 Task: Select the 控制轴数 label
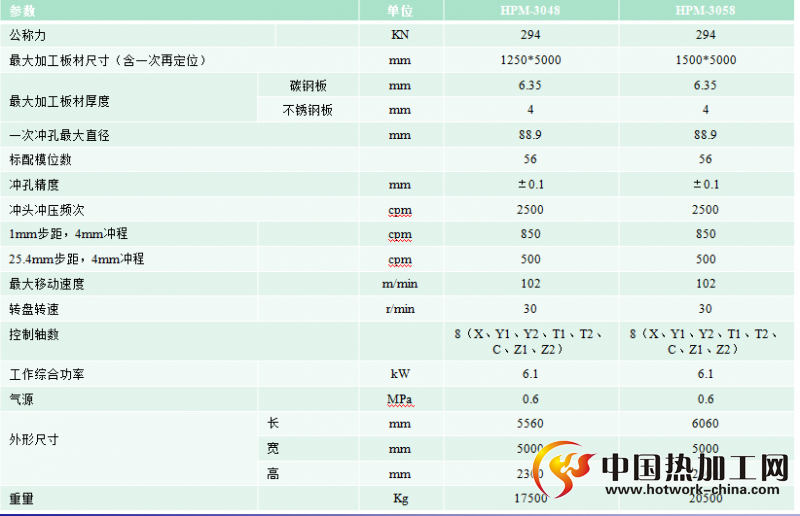point(34,334)
